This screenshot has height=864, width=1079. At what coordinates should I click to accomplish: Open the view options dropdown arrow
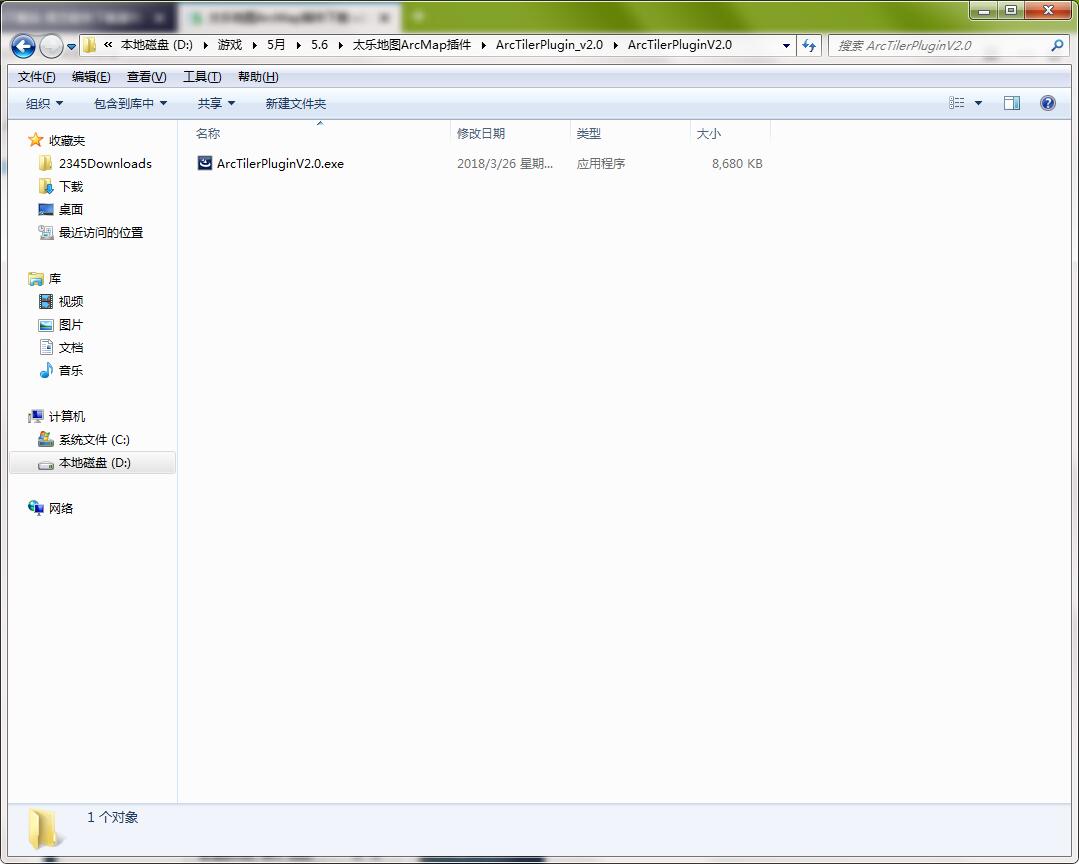(978, 103)
